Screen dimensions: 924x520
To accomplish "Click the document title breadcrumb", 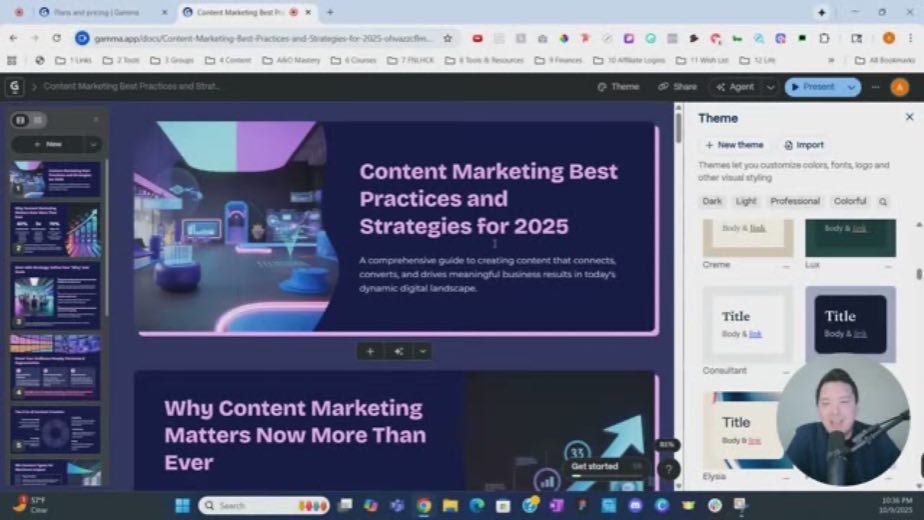I will point(131,86).
